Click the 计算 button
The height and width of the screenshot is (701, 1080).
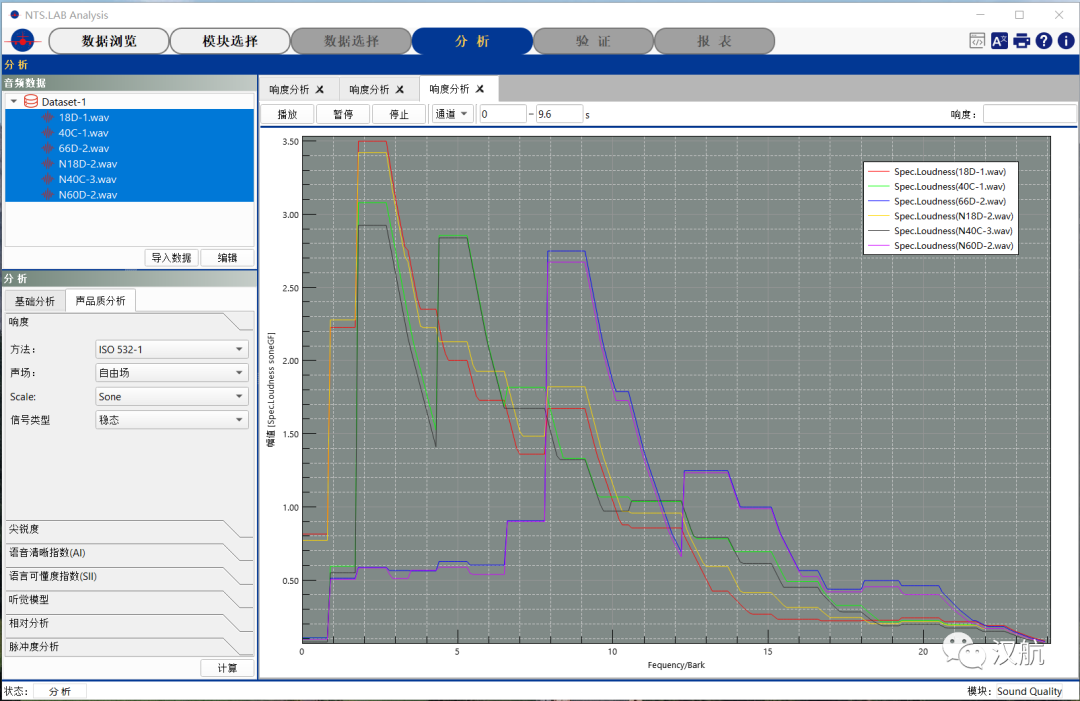pyautogui.click(x=227, y=668)
